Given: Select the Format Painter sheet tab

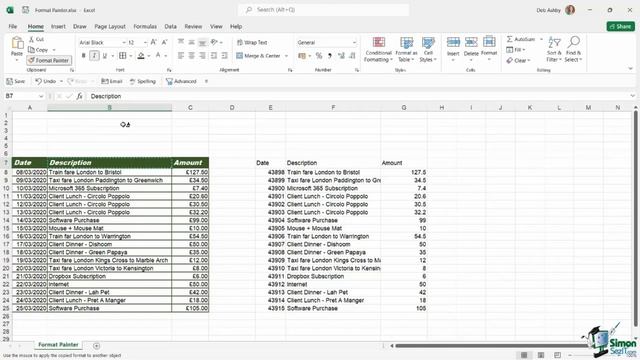Looking at the screenshot, I should 58,345.
